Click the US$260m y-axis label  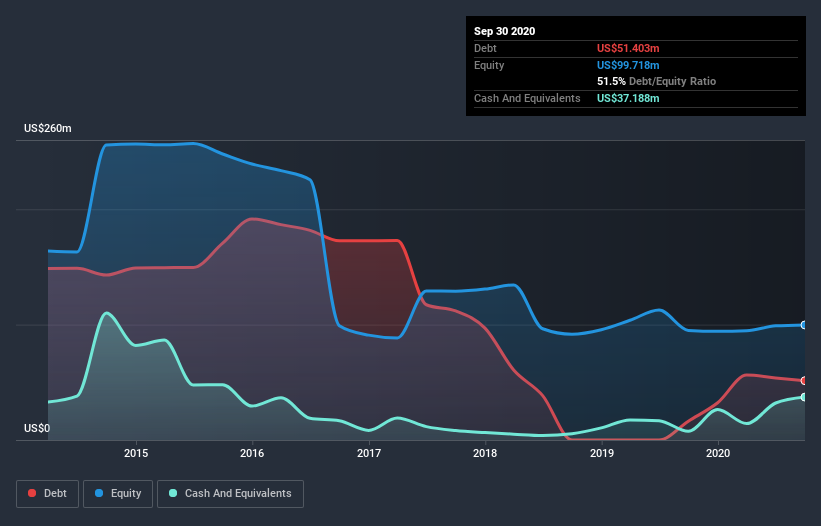point(48,128)
